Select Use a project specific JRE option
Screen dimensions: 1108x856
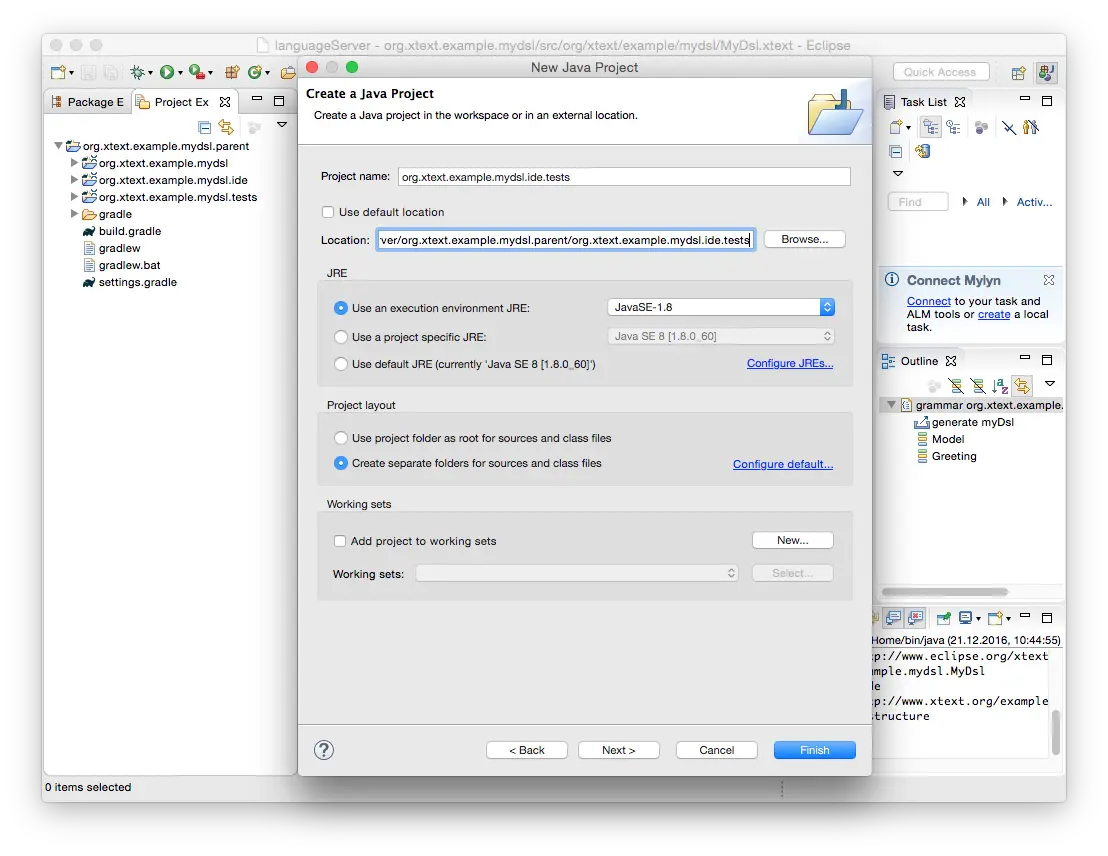pyautogui.click(x=341, y=336)
